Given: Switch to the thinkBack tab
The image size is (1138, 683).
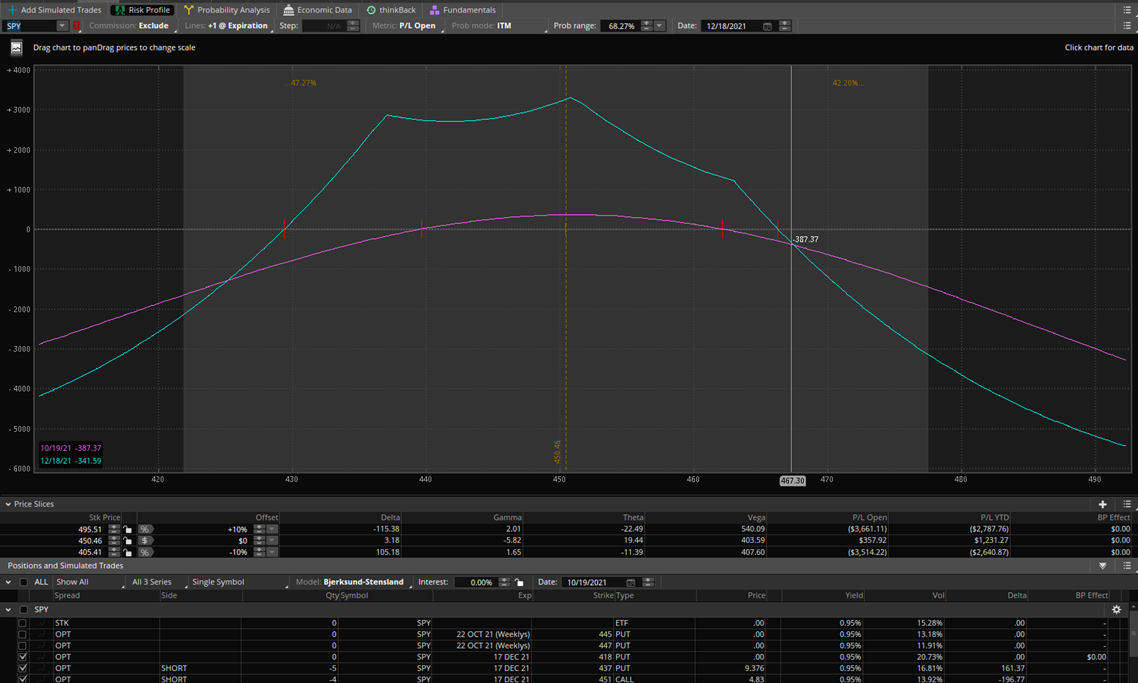Looking at the screenshot, I should point(390,10).
